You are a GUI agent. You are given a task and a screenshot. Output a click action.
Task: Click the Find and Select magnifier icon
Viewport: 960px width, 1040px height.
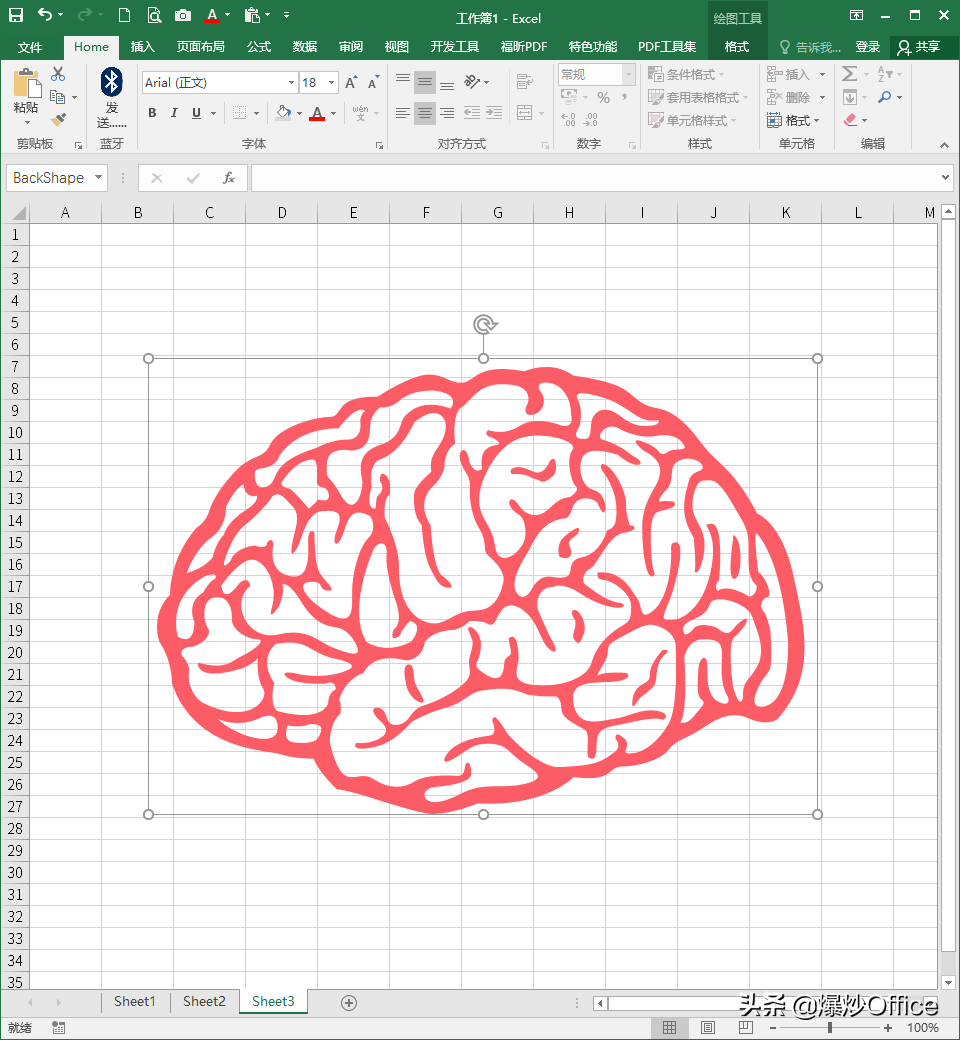pyautogui.click(x=884, y=97)
